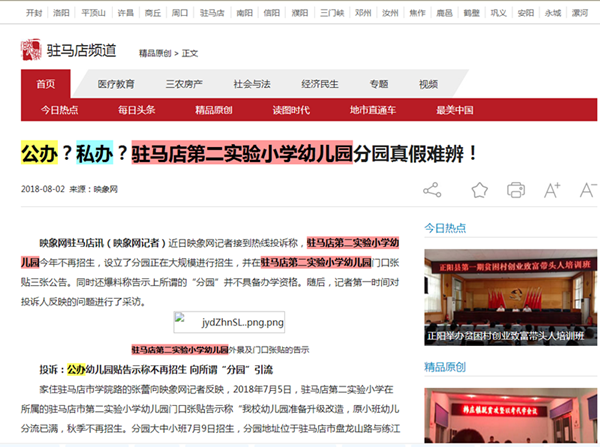This screenshot has width=600, height=447.
Task: Go to the 商丘 city link
Action: pyautogui.click(x=153, y=13)
